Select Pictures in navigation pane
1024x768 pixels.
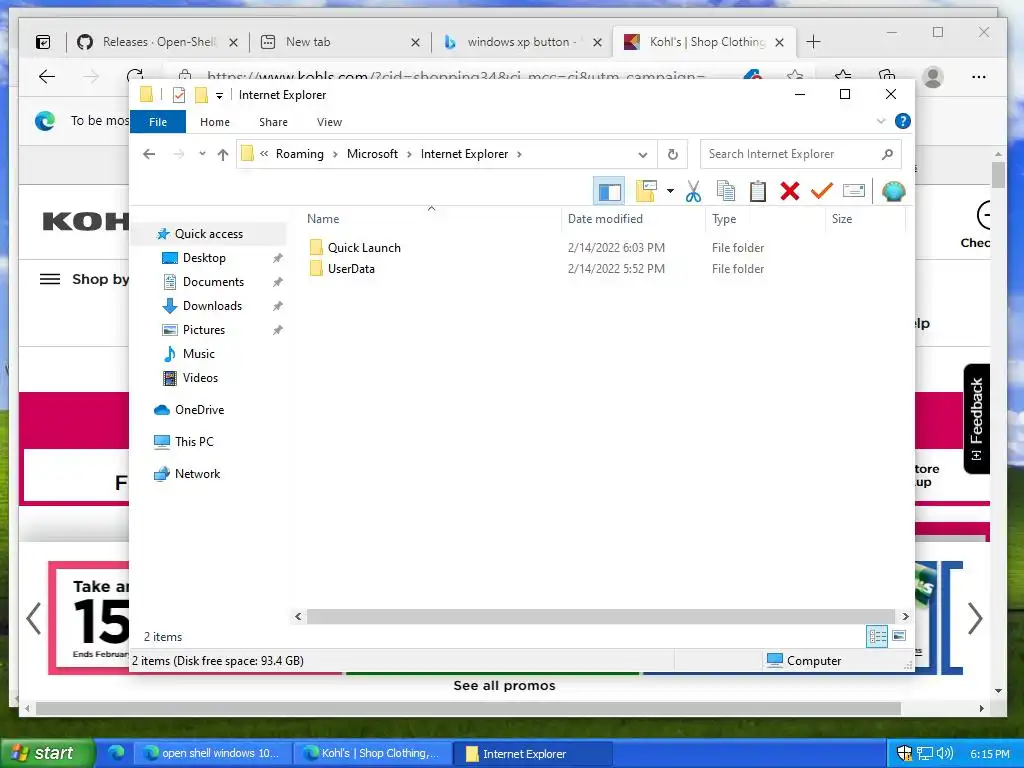[204, 330]
